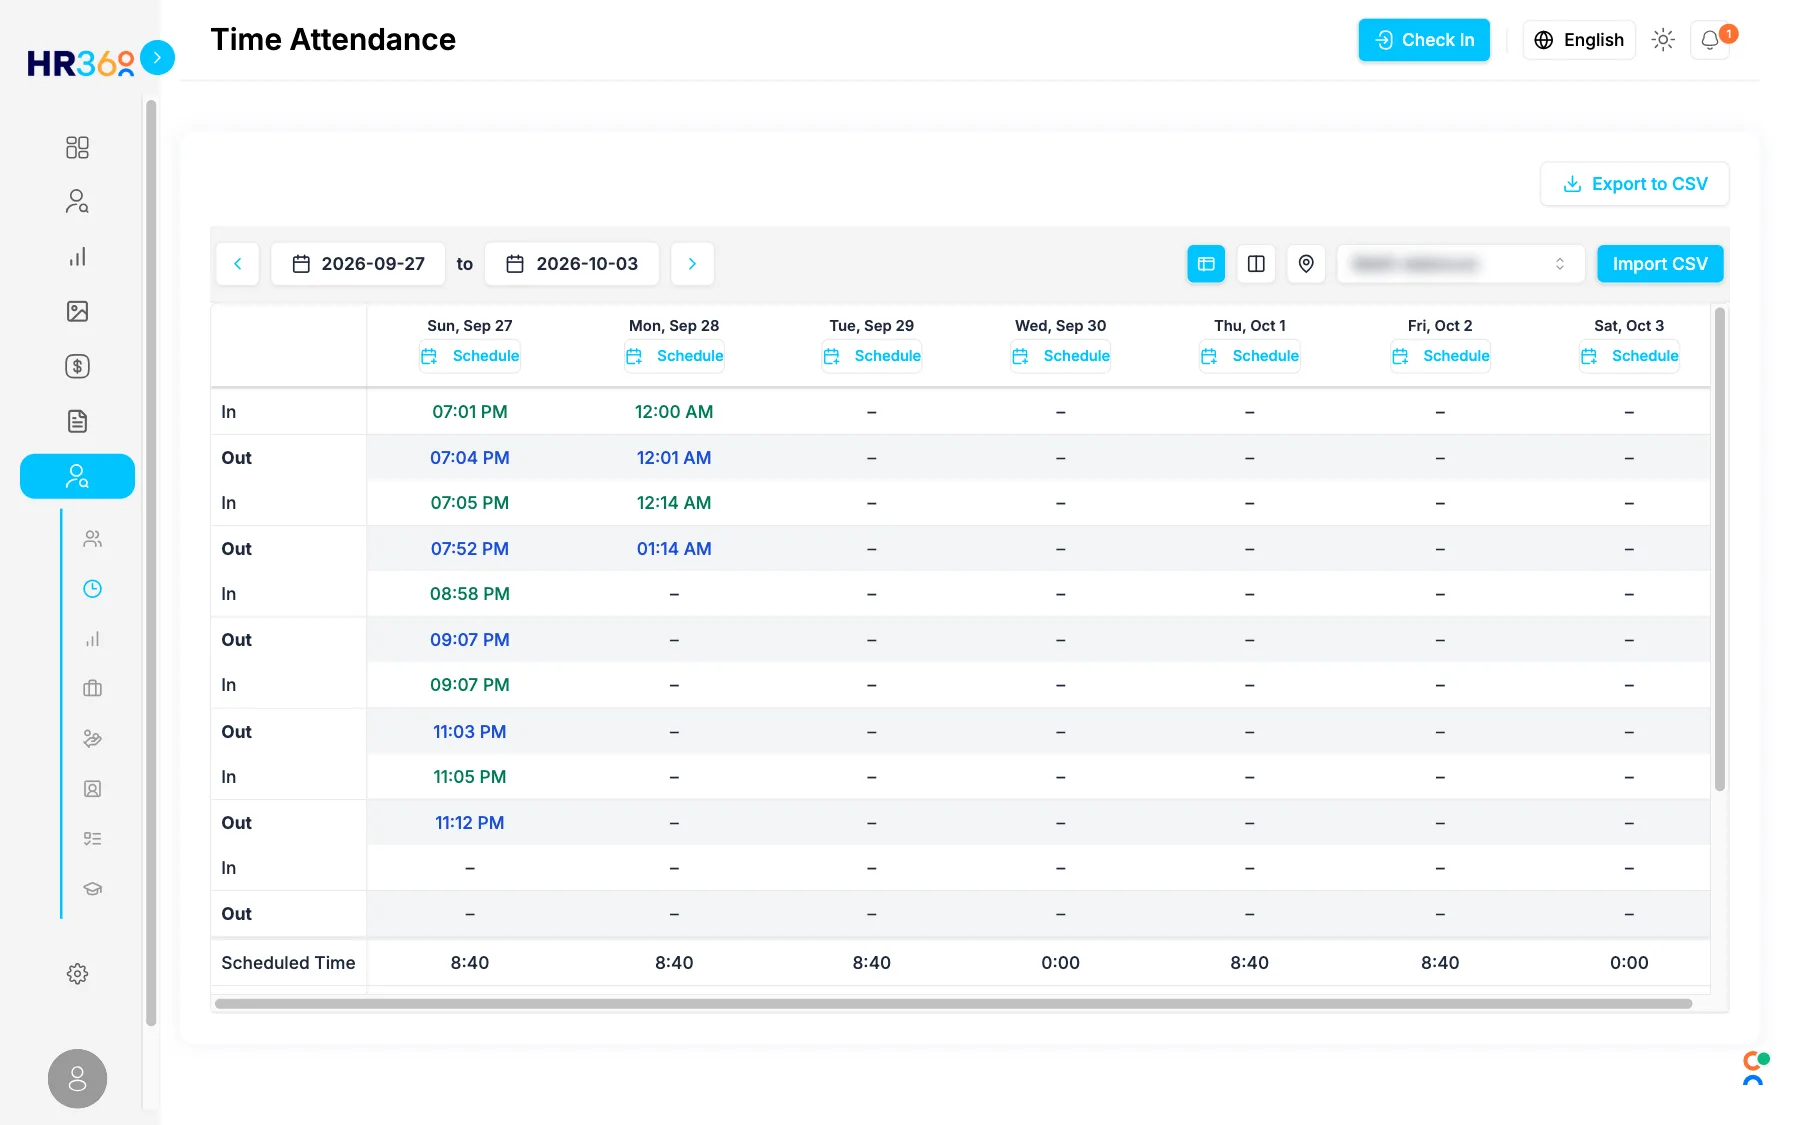Image resolution: width=1800 pixels, height=1125 pixels.
Task: Open the bar chart reports icon in sidebar
Action: [x=77, y=257]
